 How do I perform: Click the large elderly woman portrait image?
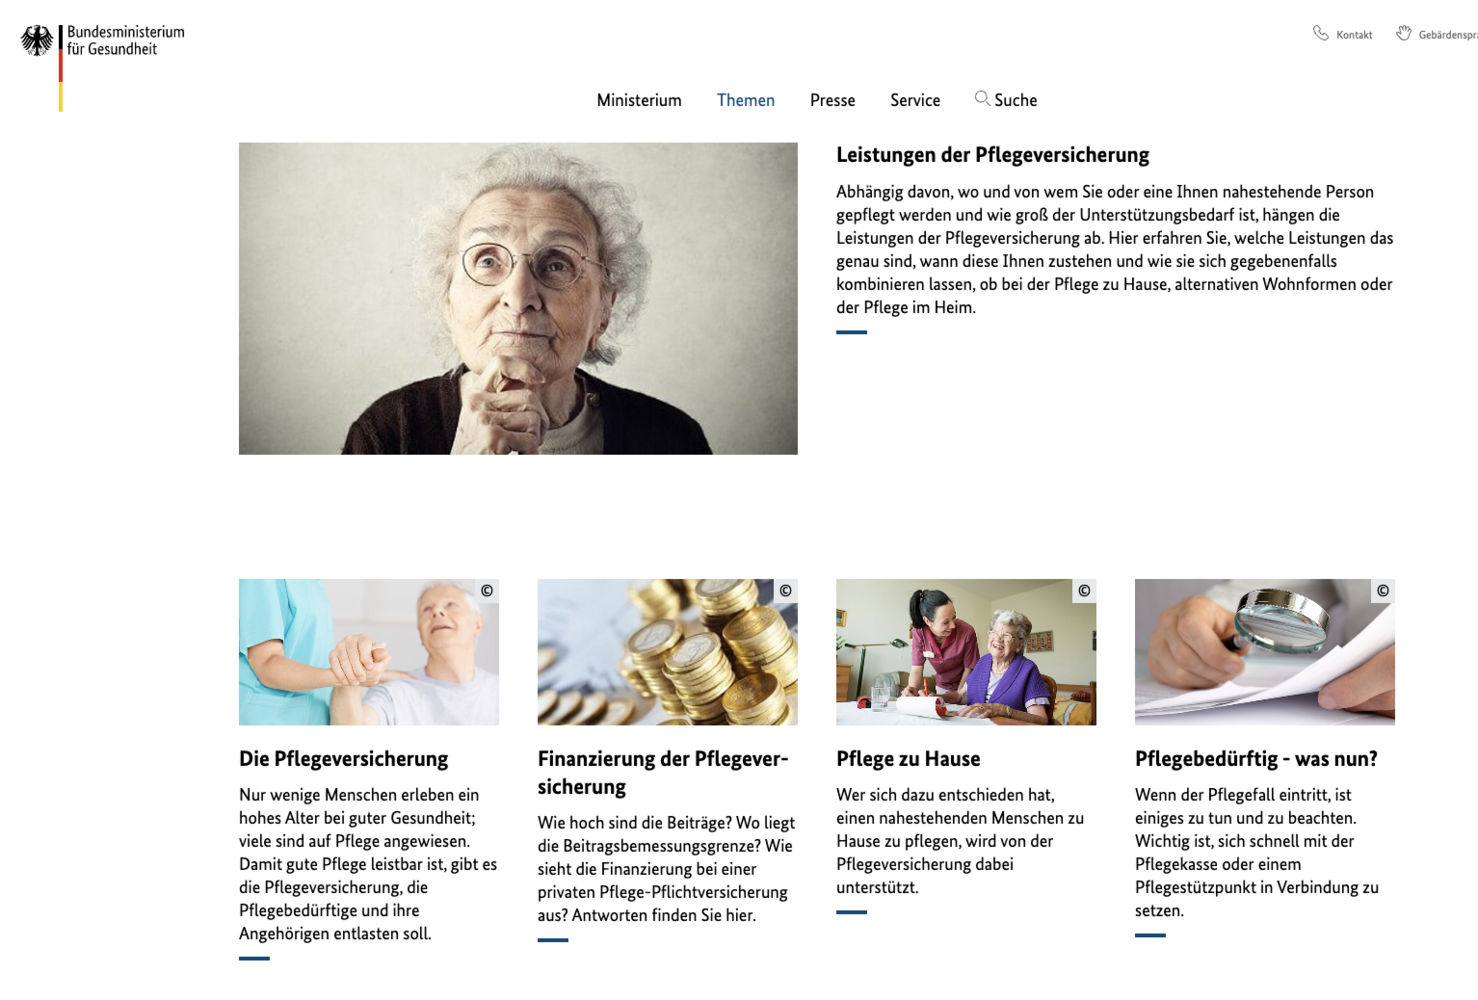[518, 299]
